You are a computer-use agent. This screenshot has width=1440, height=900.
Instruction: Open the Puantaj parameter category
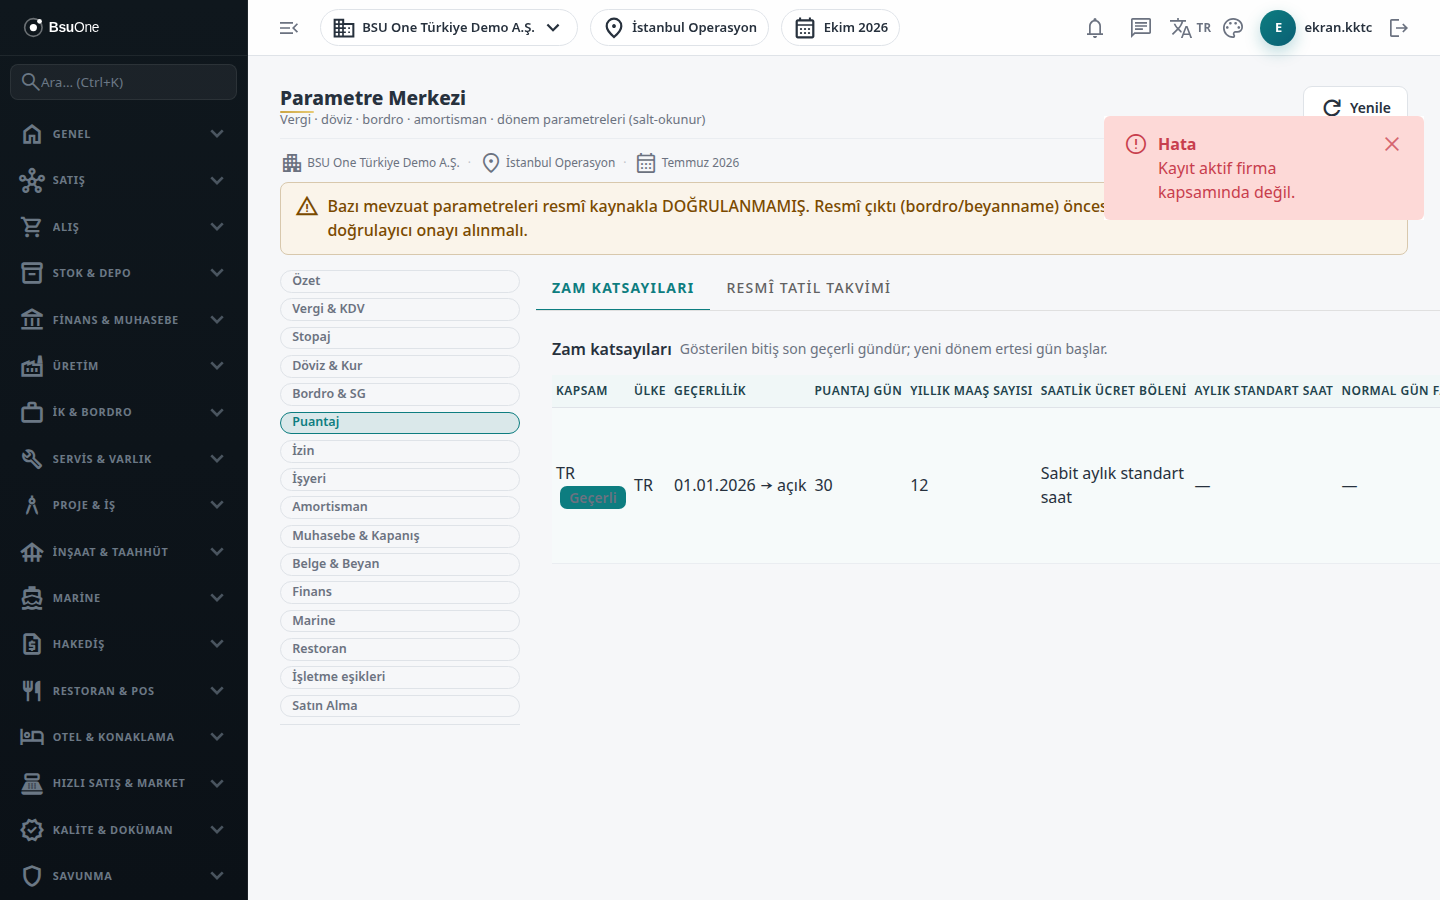(400, 422)
